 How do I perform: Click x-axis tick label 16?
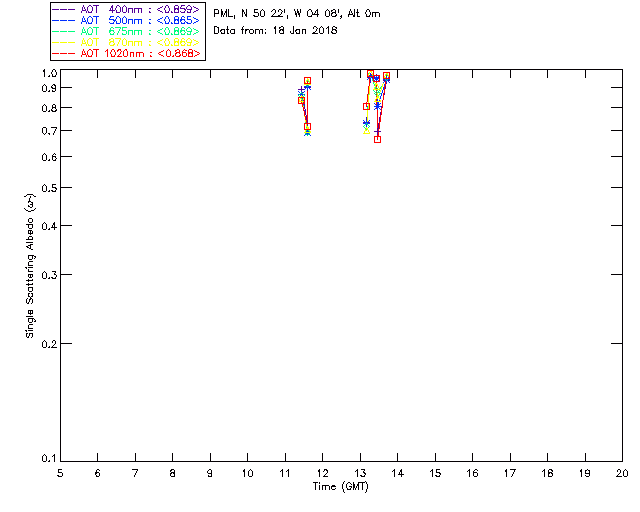473,473
